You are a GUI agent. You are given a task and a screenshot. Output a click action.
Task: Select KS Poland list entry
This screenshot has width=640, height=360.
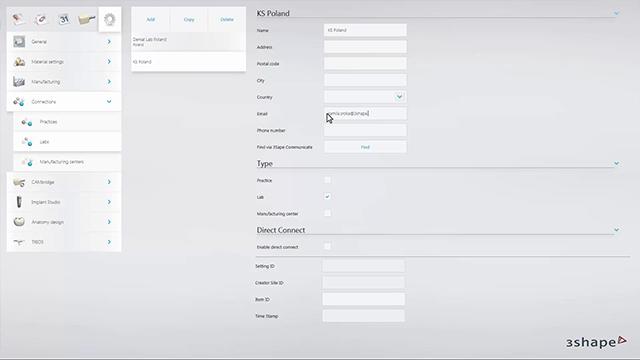(x=189, y=62)
